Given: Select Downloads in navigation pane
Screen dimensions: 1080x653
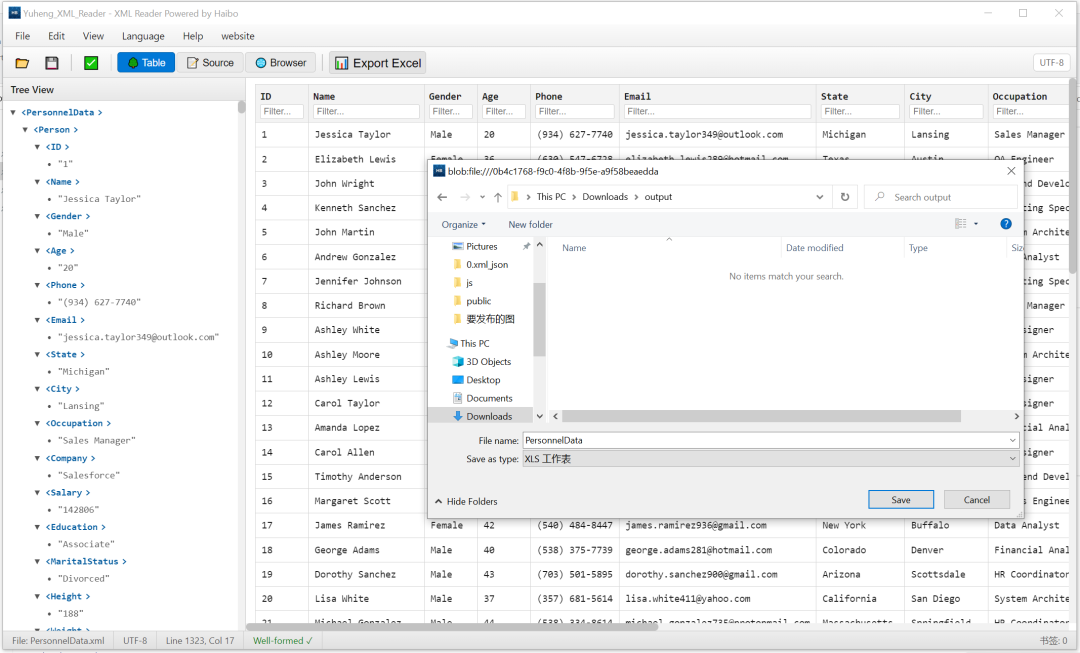Looking at the screenshot, I should click(x=488, y=416).
